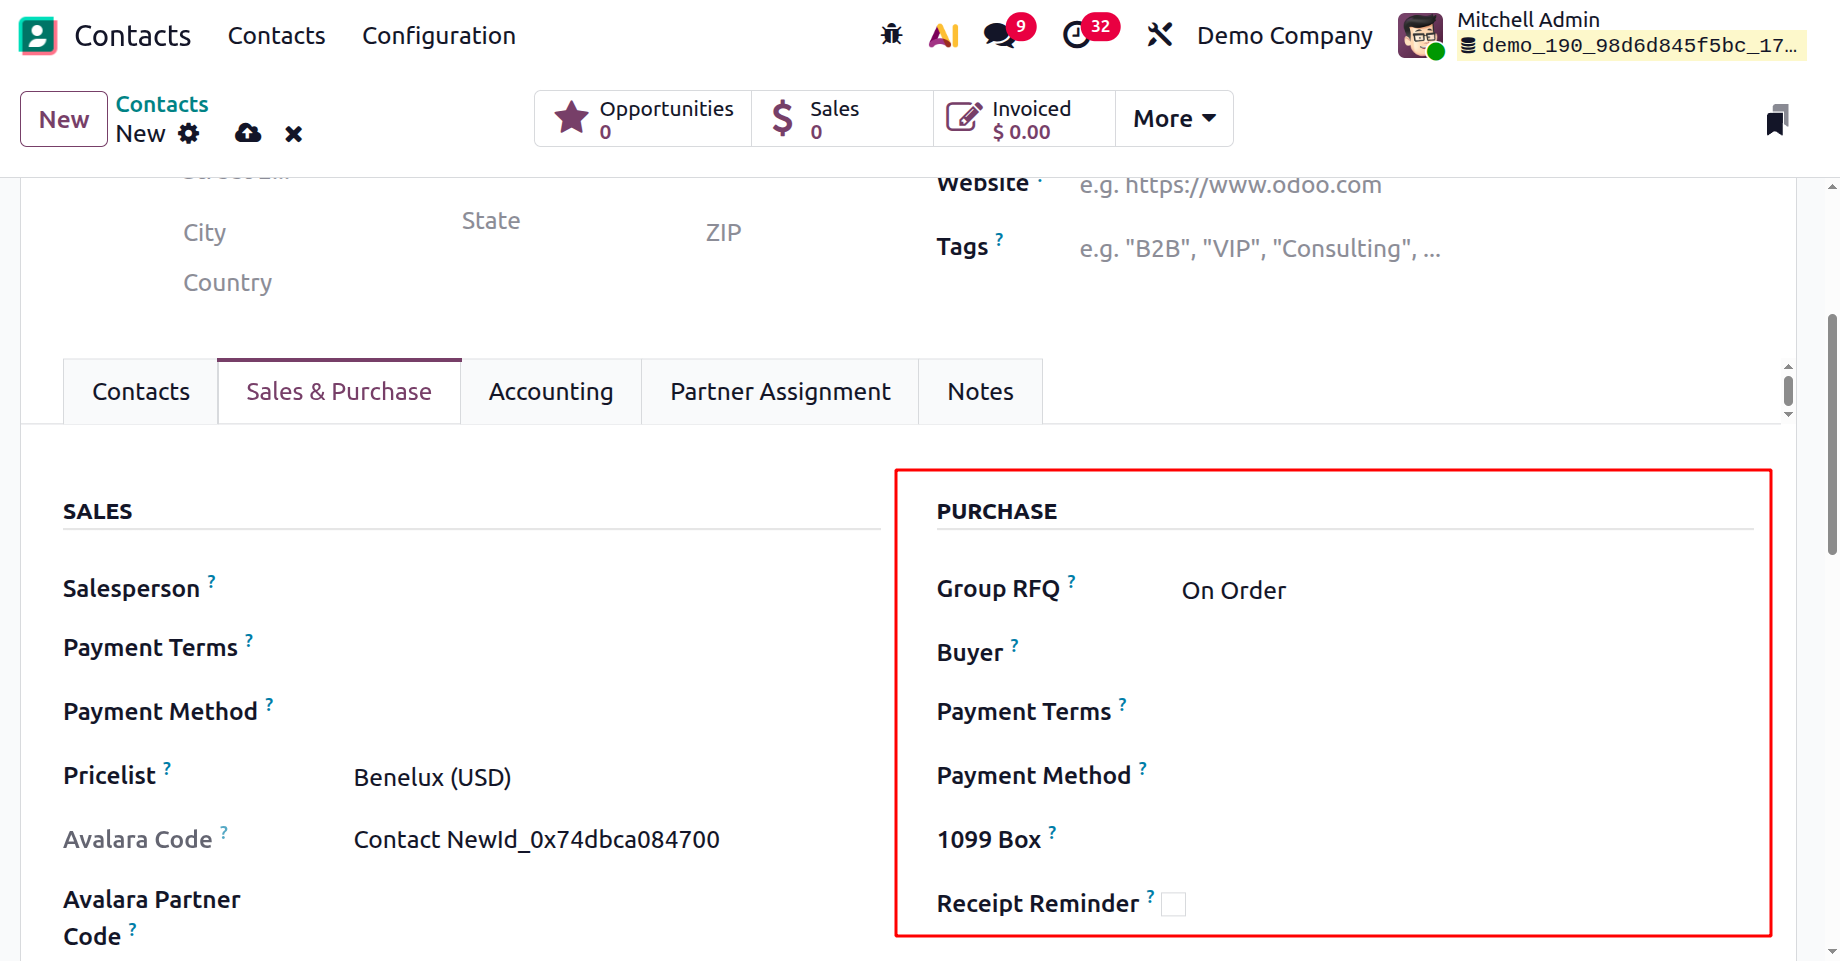Click the bookmark icon at top right
The width and height of the screenshot is (1840, 961).
coord(1776,120)
